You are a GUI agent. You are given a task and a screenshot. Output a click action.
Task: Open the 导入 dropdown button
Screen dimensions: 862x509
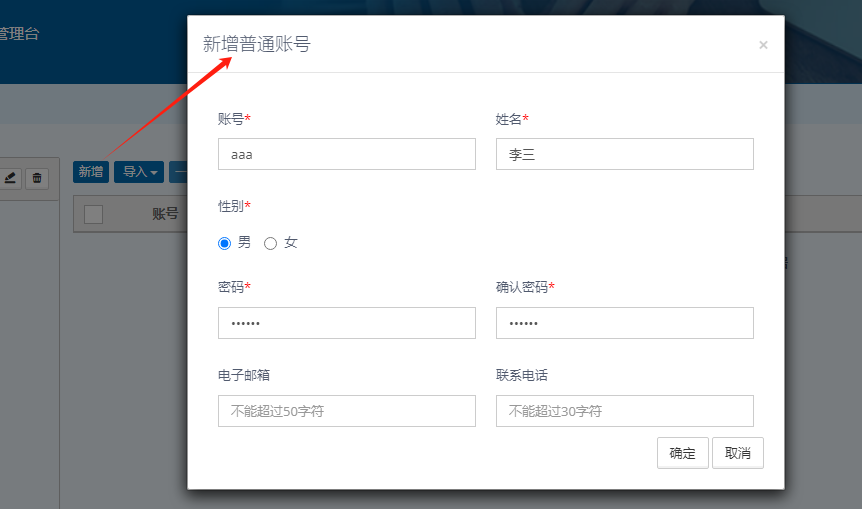tap(139, 172)
